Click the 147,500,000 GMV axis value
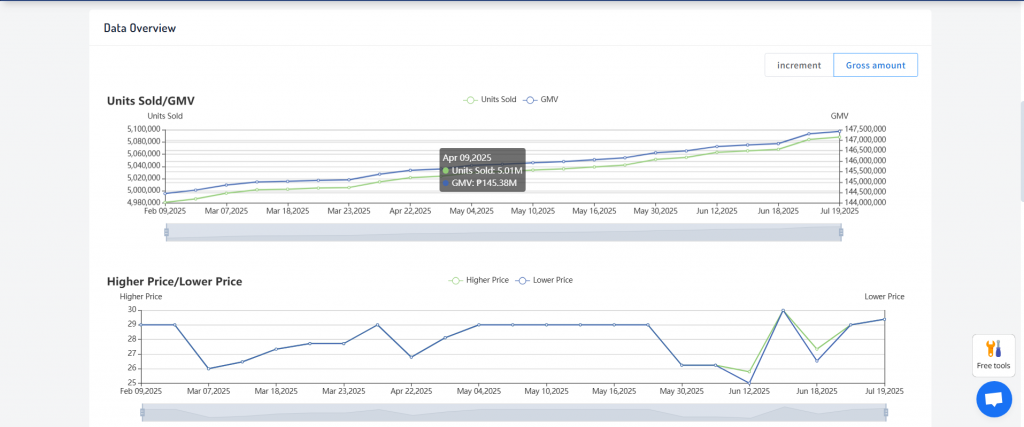1024x427 pixels. pyautogui.click(x=865, y=129)
